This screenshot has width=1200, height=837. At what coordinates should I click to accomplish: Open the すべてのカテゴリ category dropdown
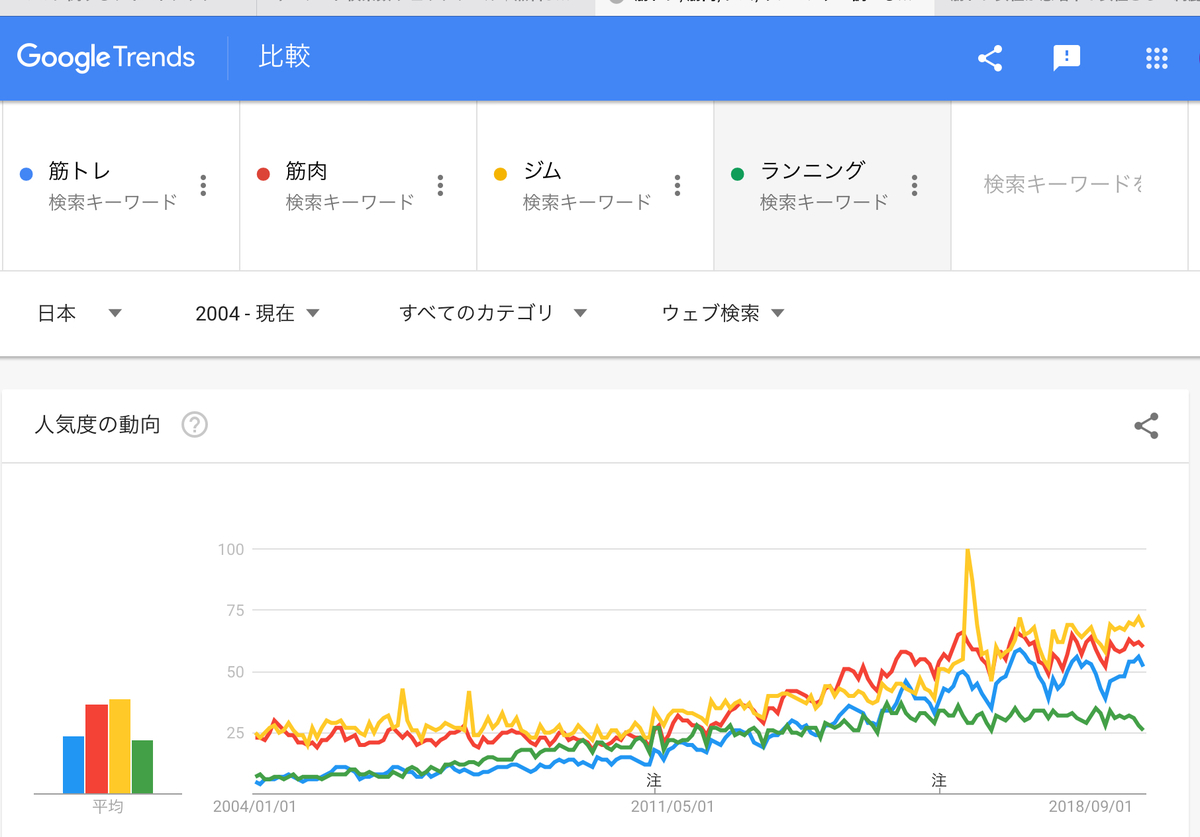492,313
